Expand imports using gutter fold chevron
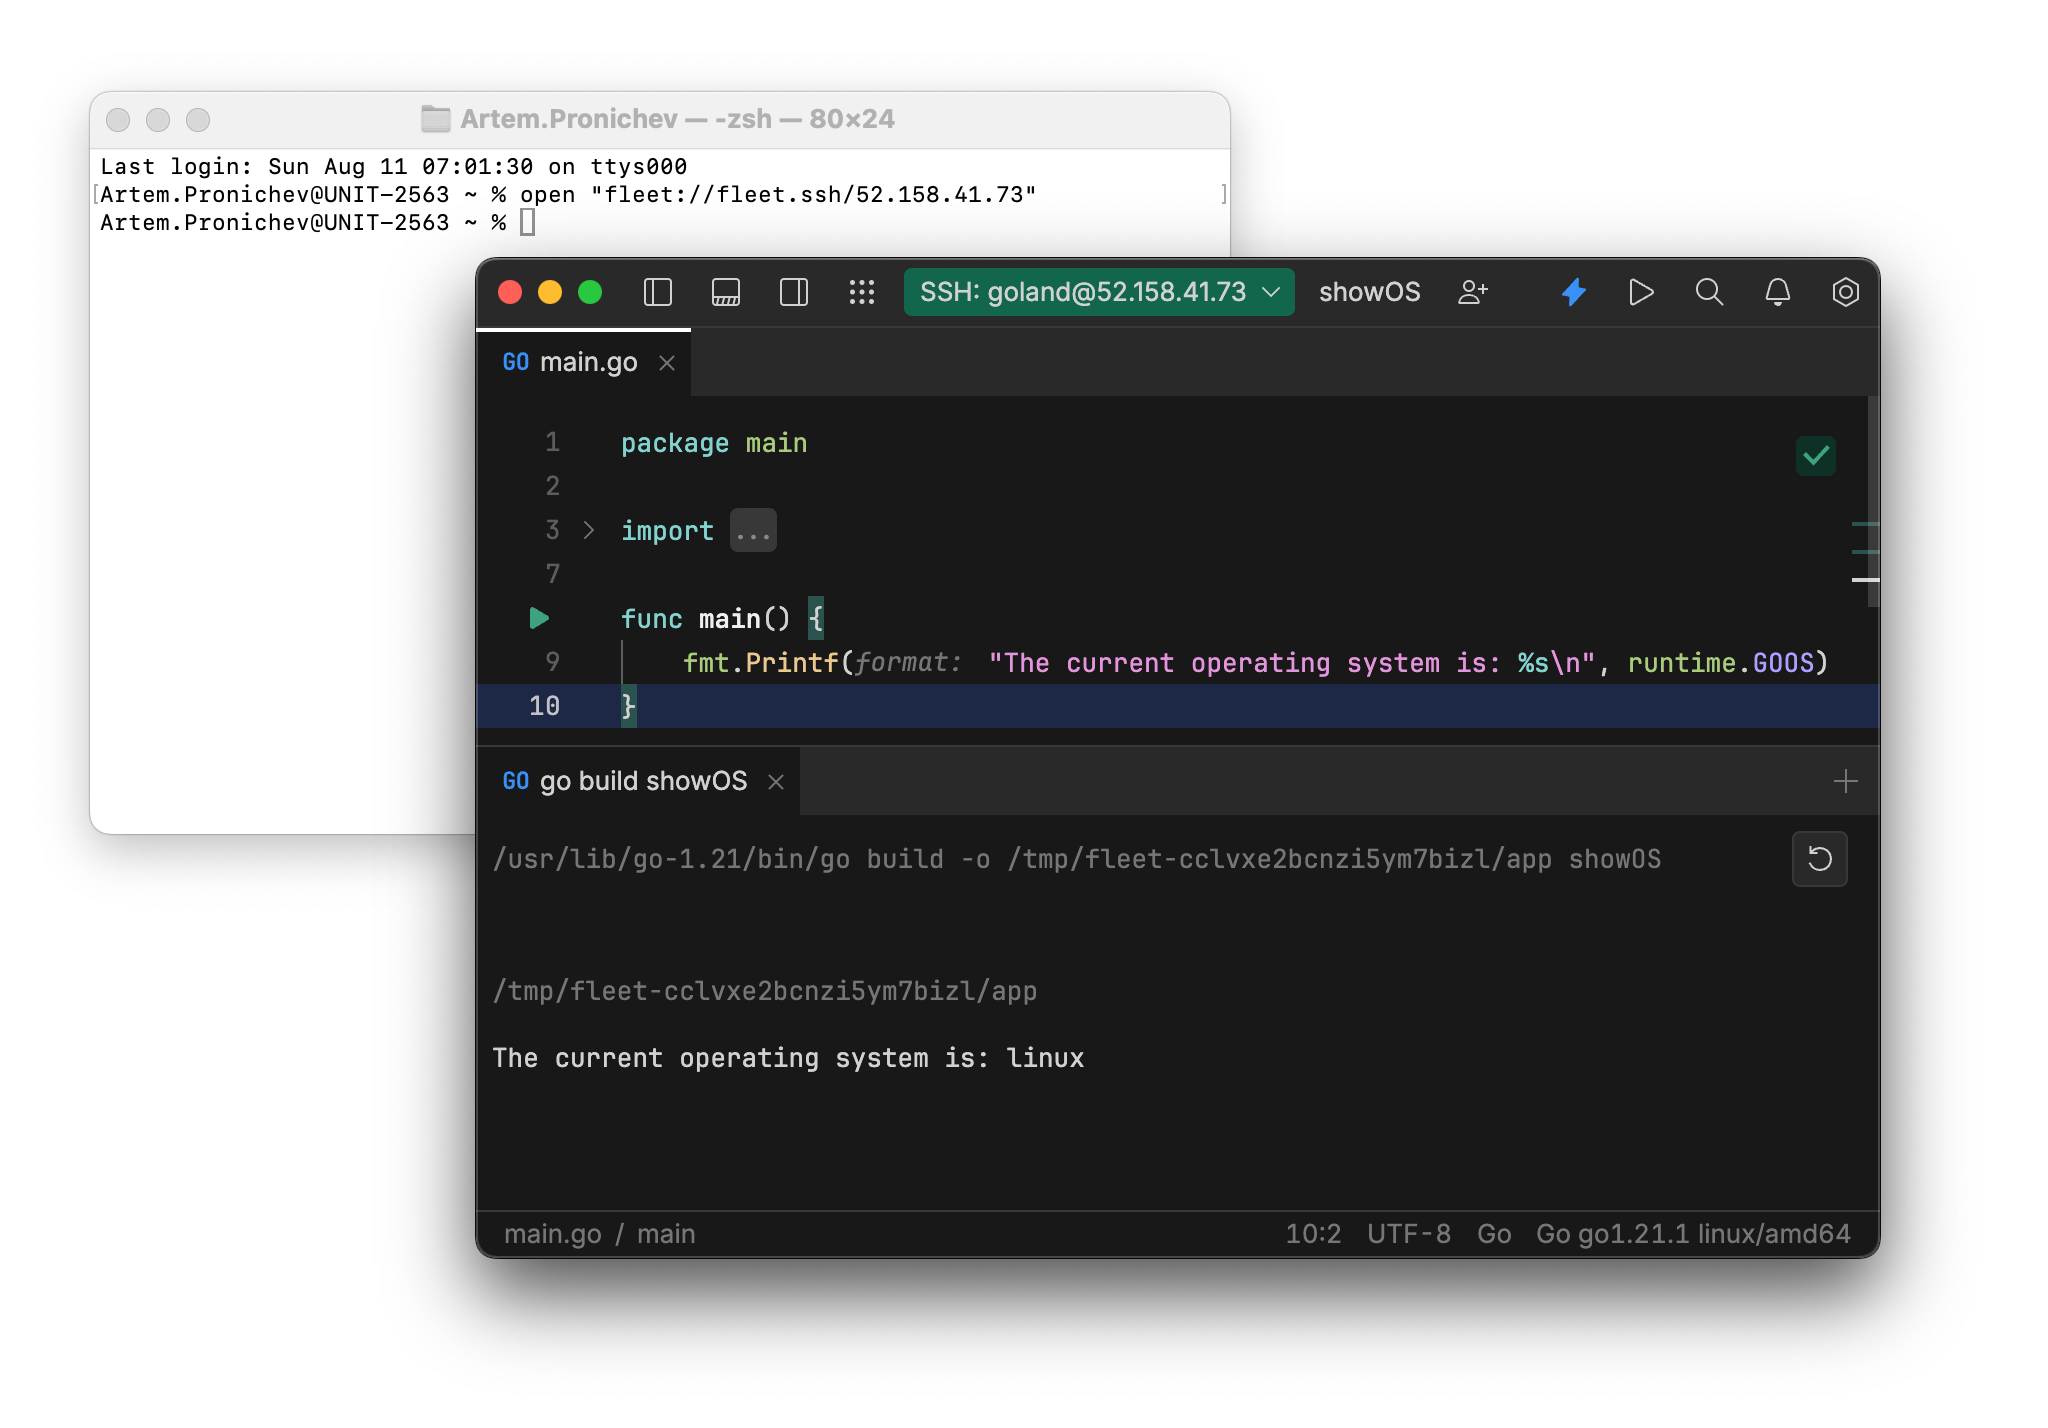The width and height of the screenshot is (2048, 1428). tap(587, 530)
